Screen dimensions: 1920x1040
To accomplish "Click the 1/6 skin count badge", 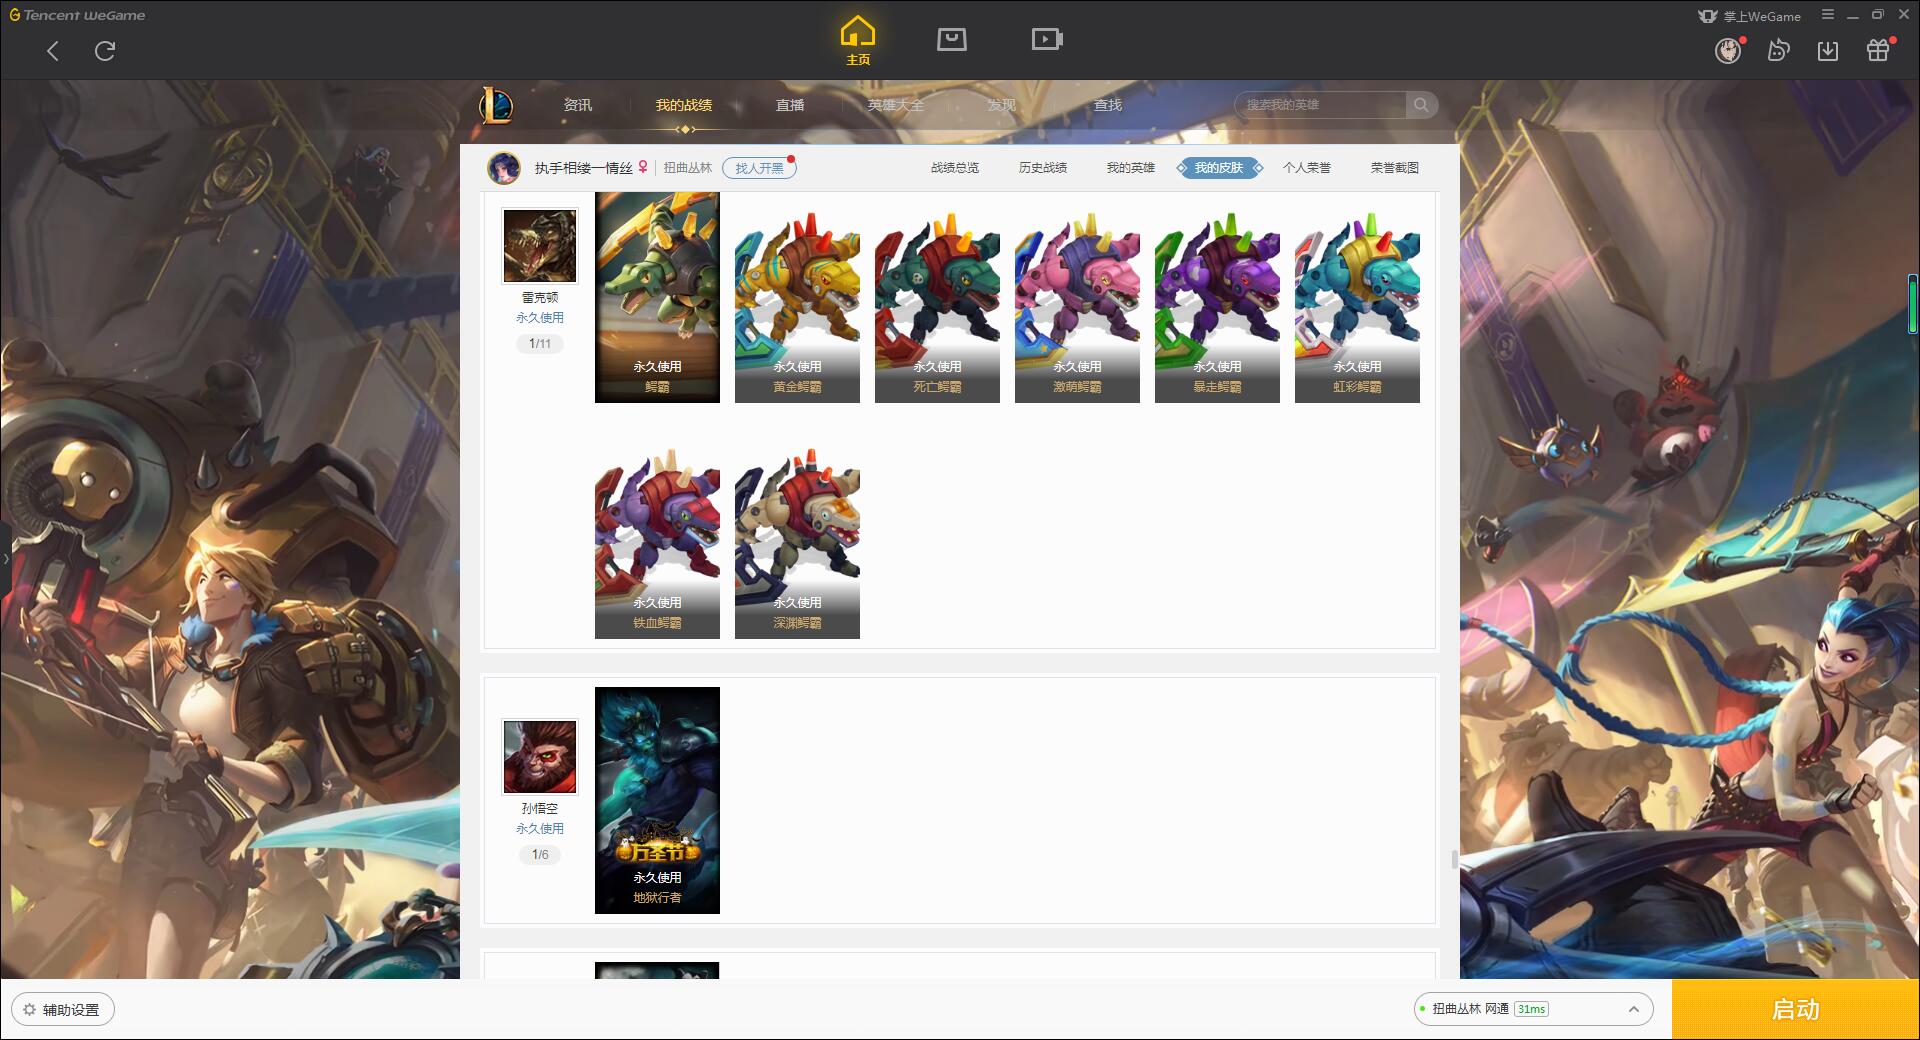I will (x=540, y=855).
